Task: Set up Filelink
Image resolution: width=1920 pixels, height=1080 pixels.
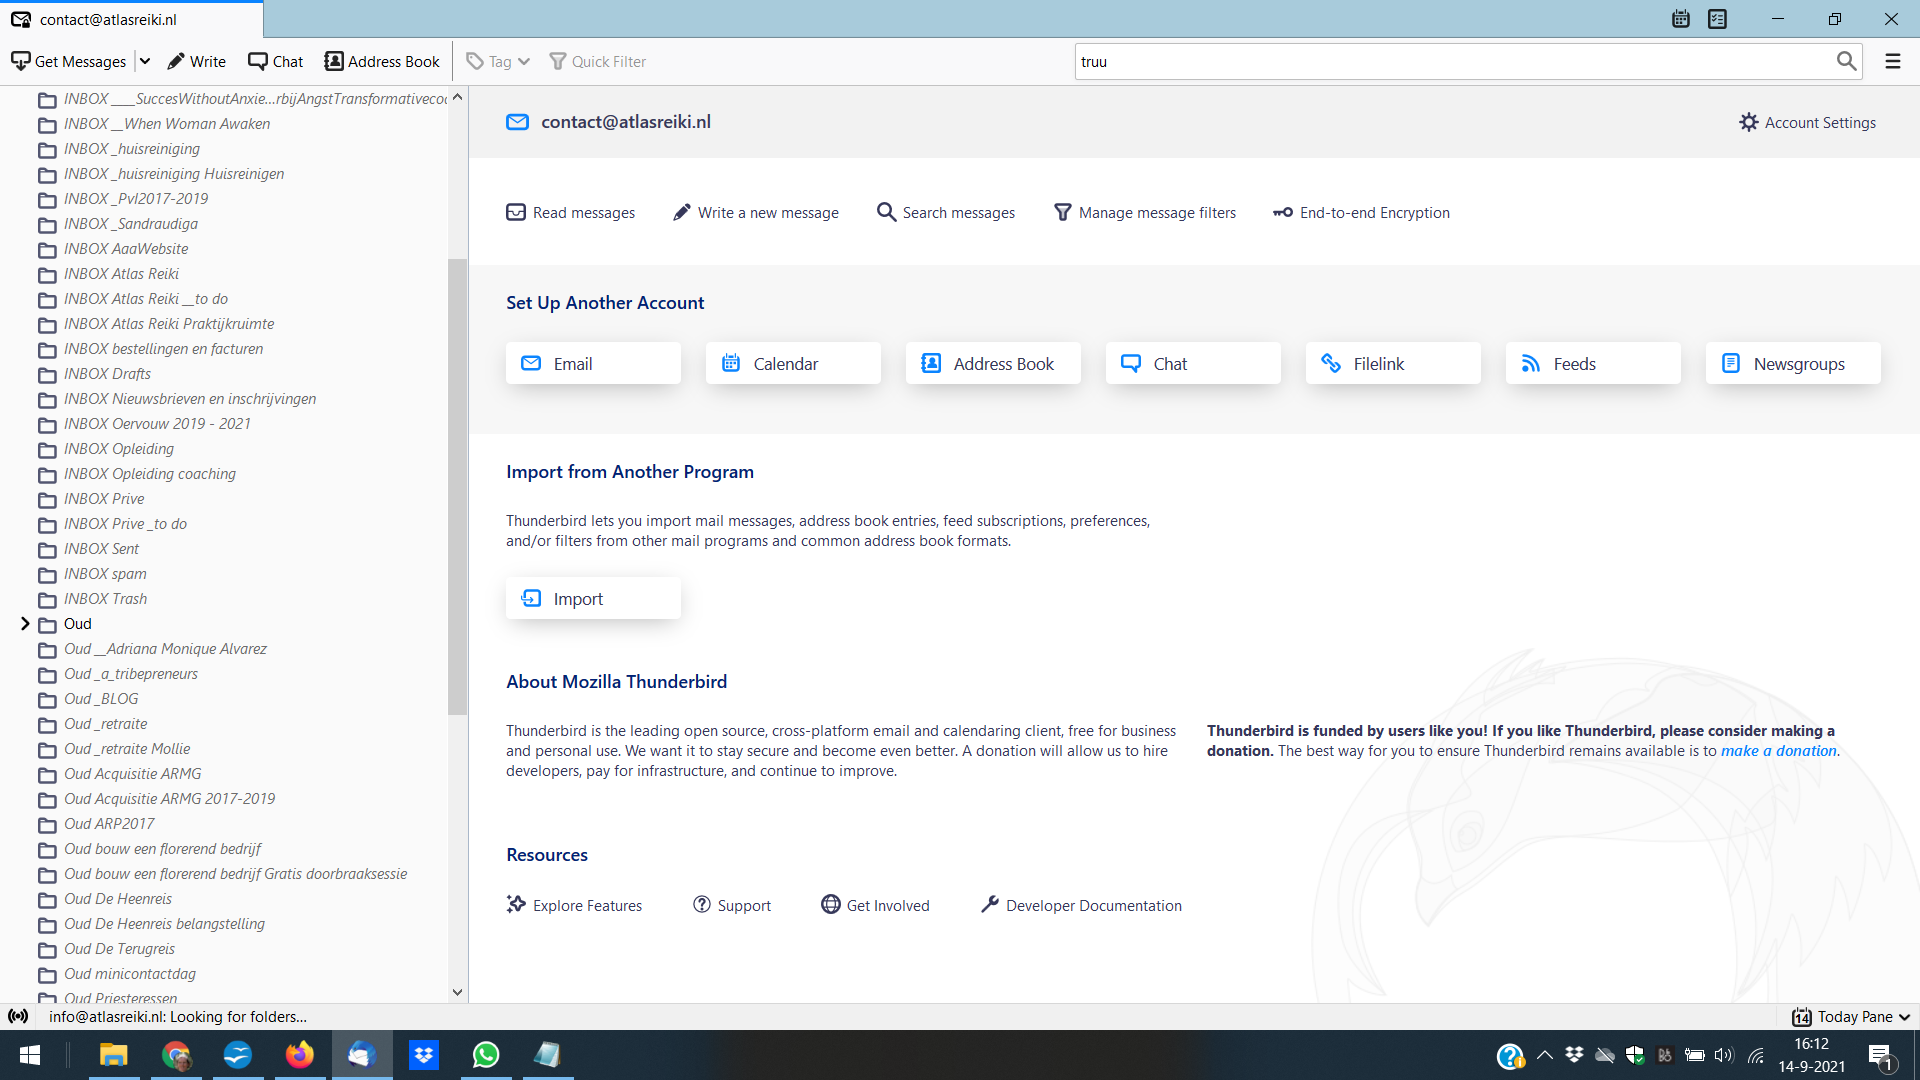Action: (1393, 363)
